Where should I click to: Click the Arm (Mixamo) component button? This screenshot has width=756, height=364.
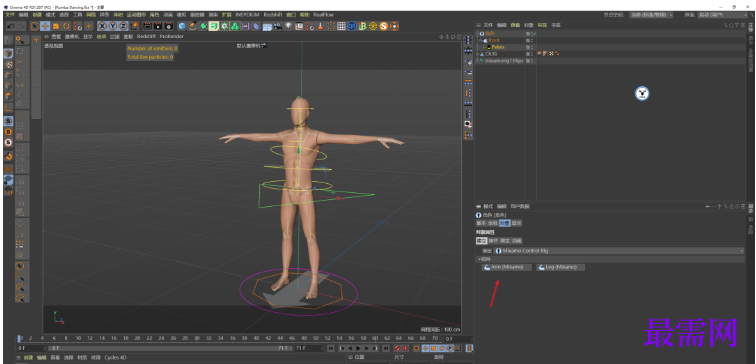507,267
